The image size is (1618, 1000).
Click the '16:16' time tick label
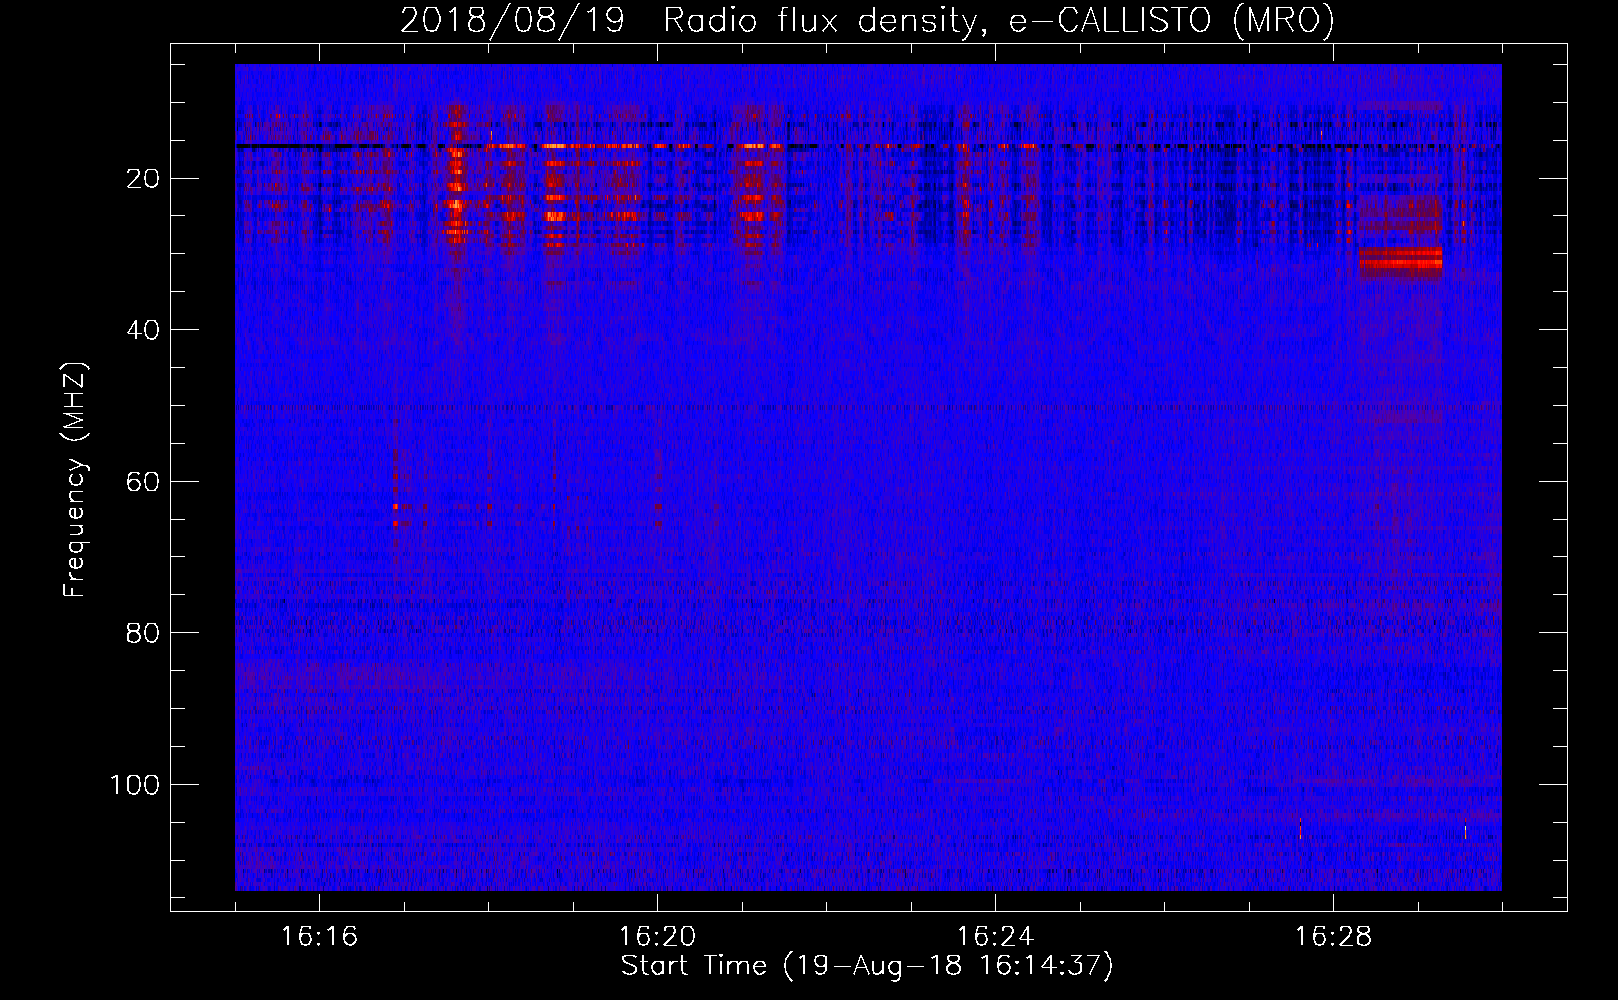tap(319, 937)
